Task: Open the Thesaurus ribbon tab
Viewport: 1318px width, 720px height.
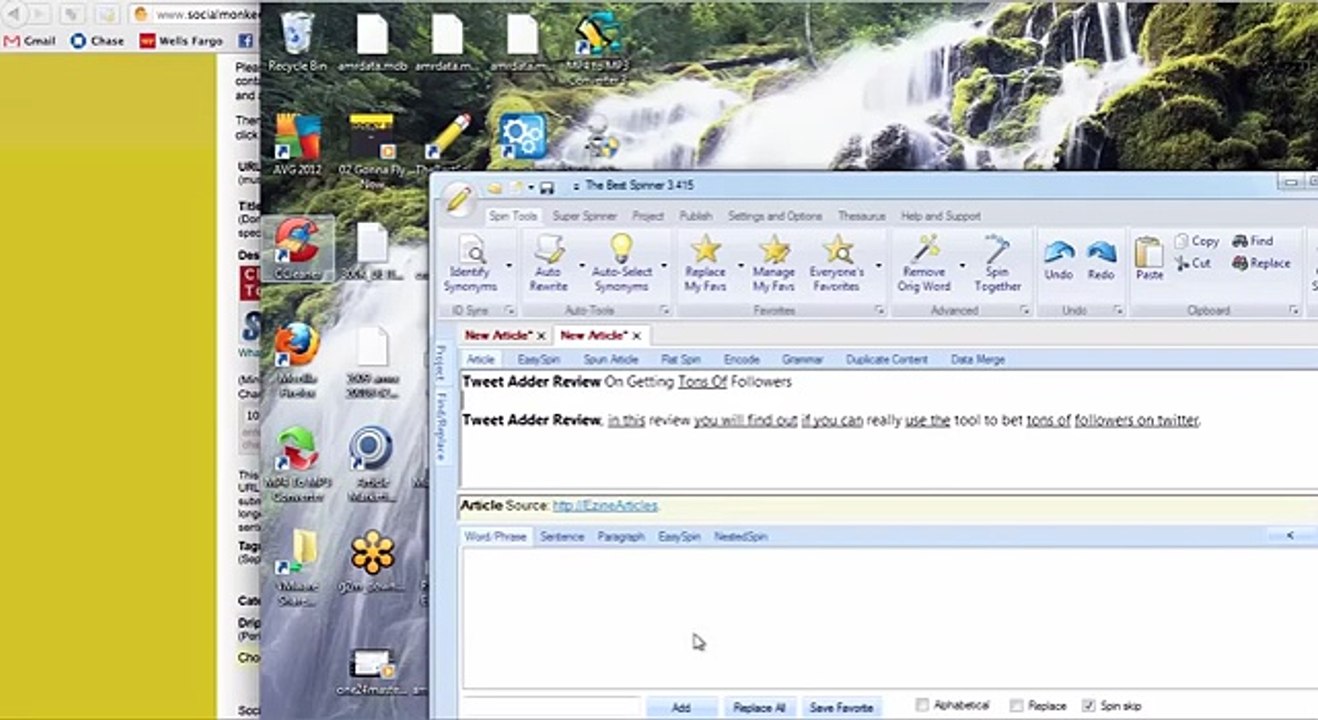Action: 861,216
